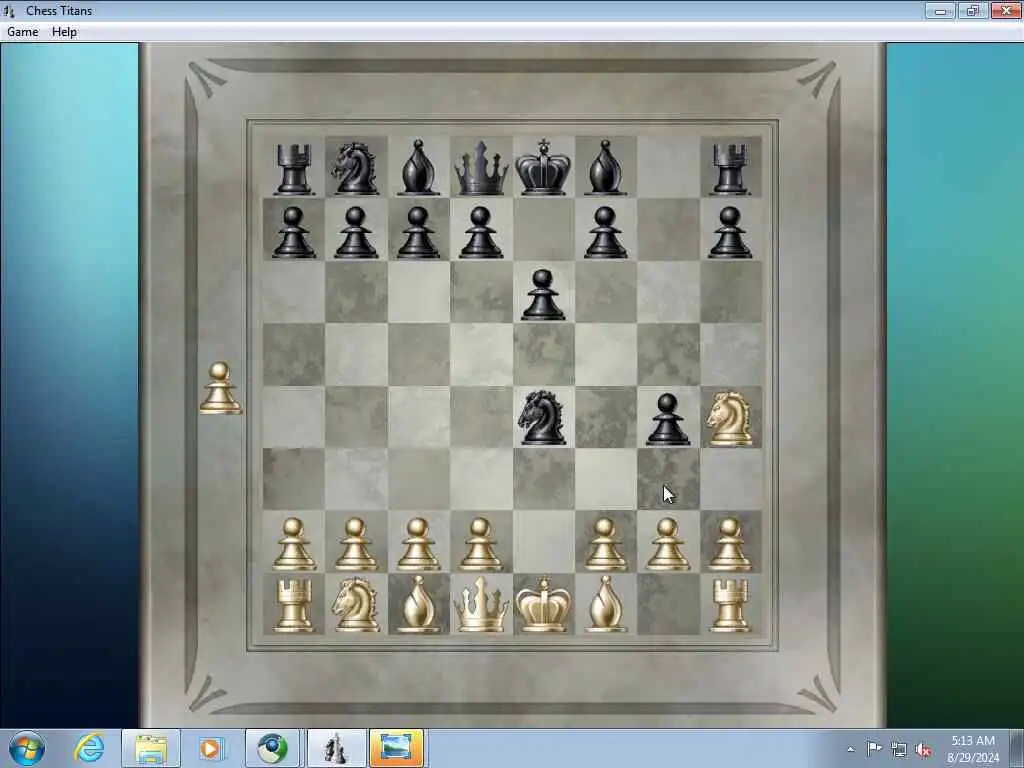Select the white pawn on d2
This screenshot has width=1024, height=768.
(481, 544)
